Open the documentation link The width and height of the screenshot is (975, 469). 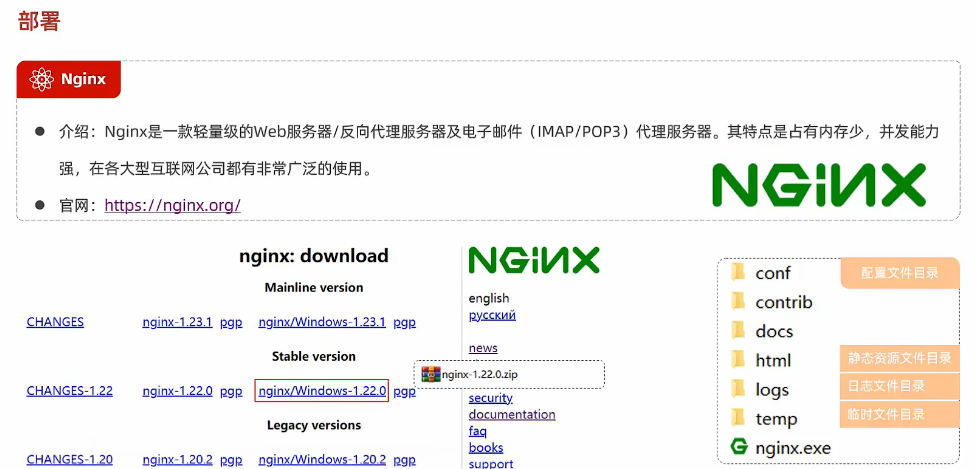click(x=512, y=414)
